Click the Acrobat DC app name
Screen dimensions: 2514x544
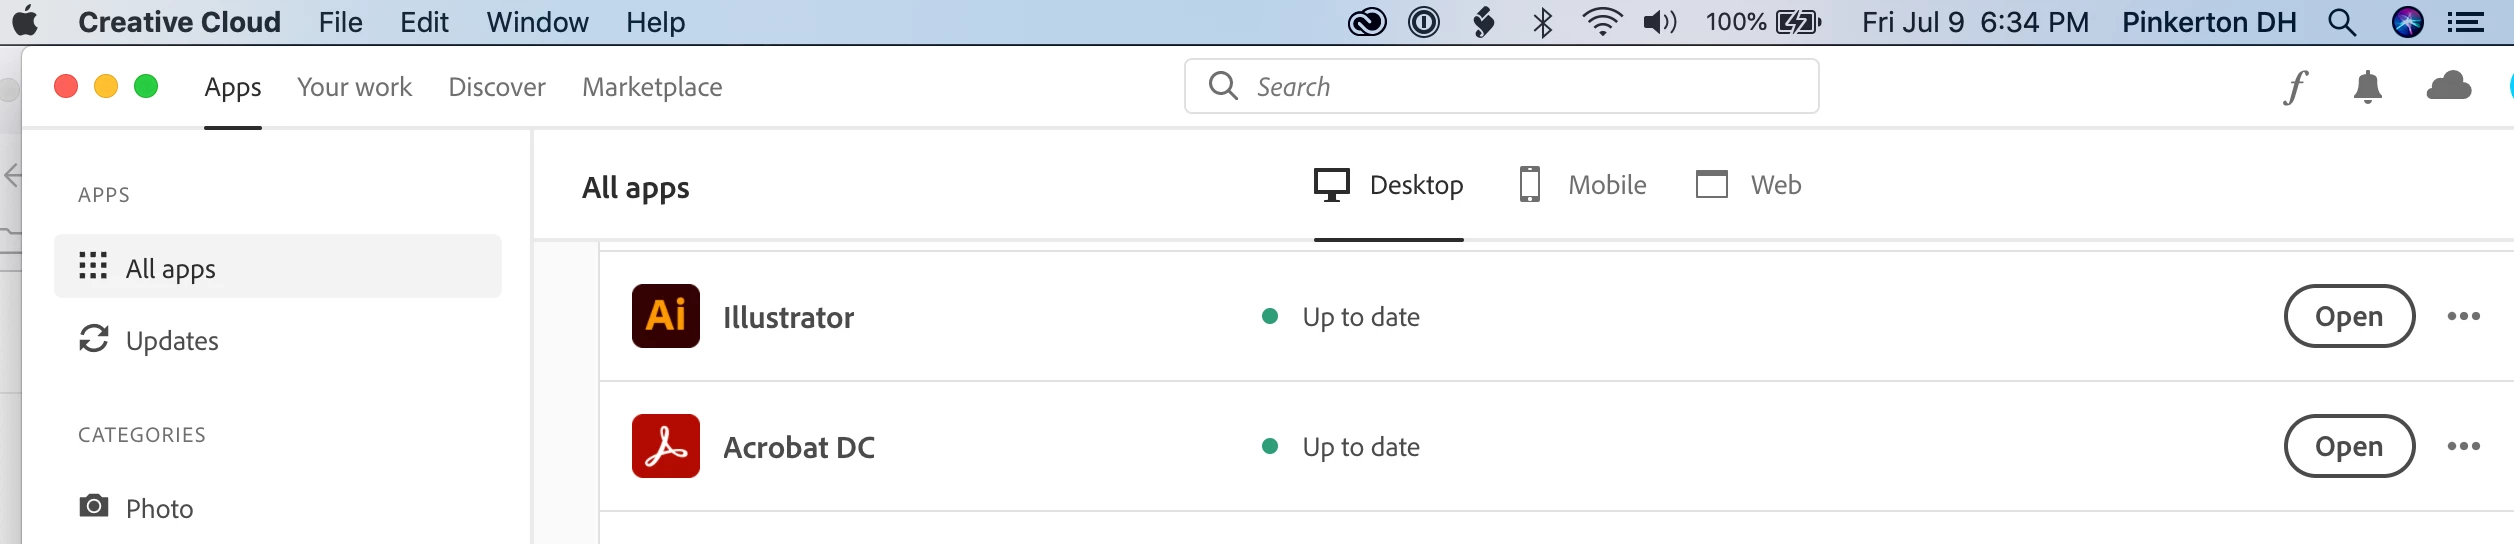pyautogui.click(x=799, y=448)
